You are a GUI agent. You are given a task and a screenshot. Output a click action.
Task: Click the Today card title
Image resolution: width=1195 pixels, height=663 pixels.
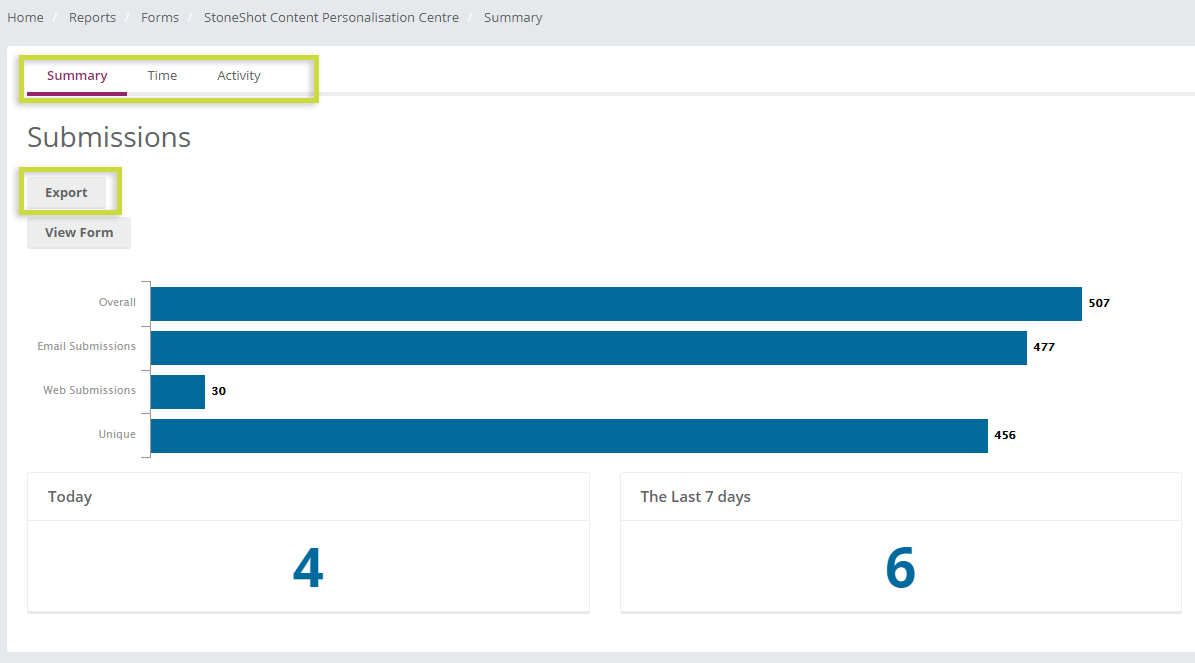[x=70, y=497]
